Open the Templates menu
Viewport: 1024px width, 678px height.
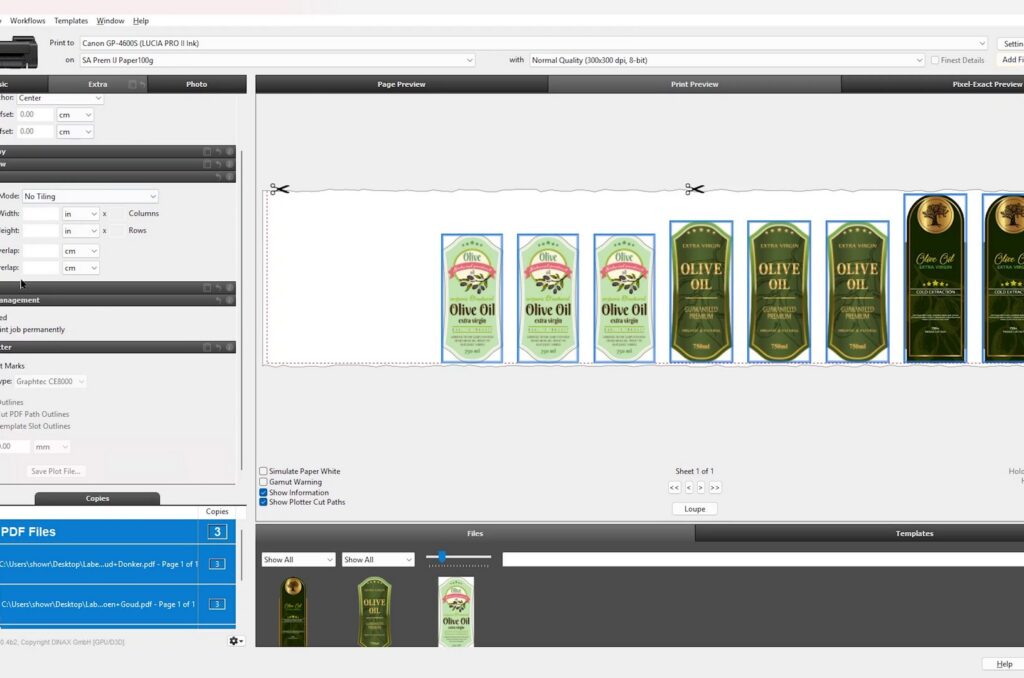coord(71,21)
